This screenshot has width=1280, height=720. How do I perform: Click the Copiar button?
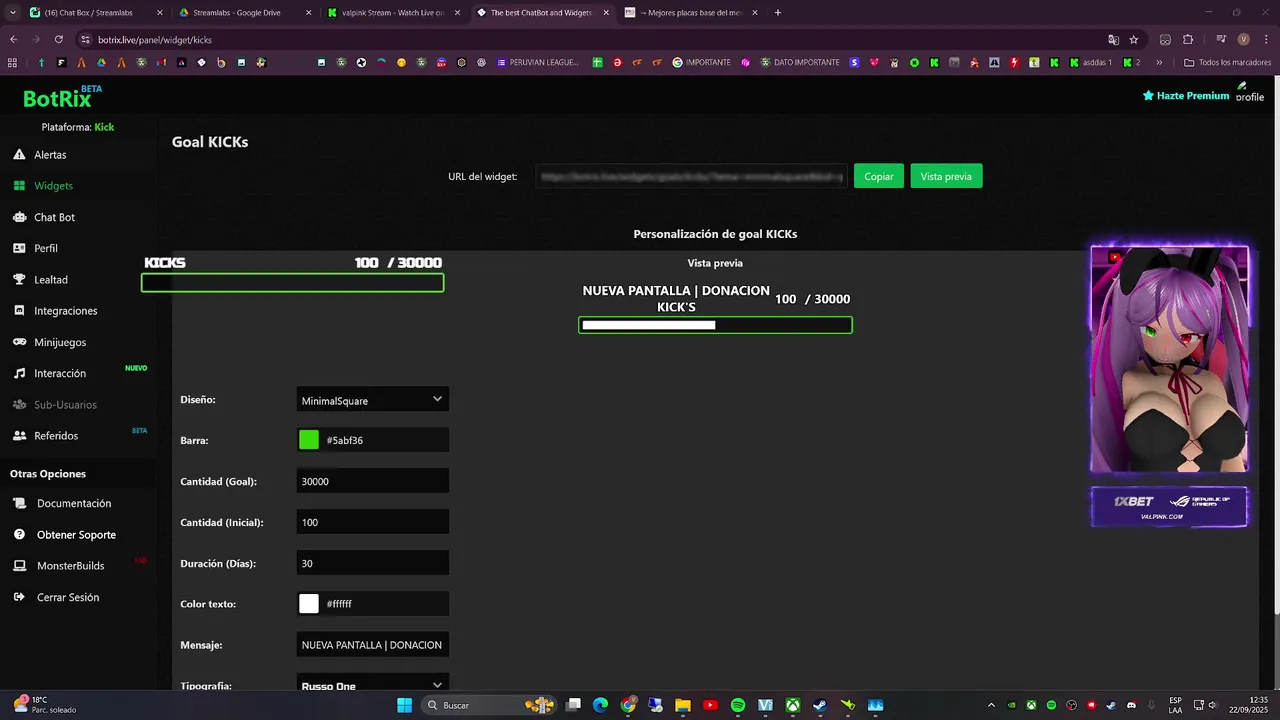[879, 176]
